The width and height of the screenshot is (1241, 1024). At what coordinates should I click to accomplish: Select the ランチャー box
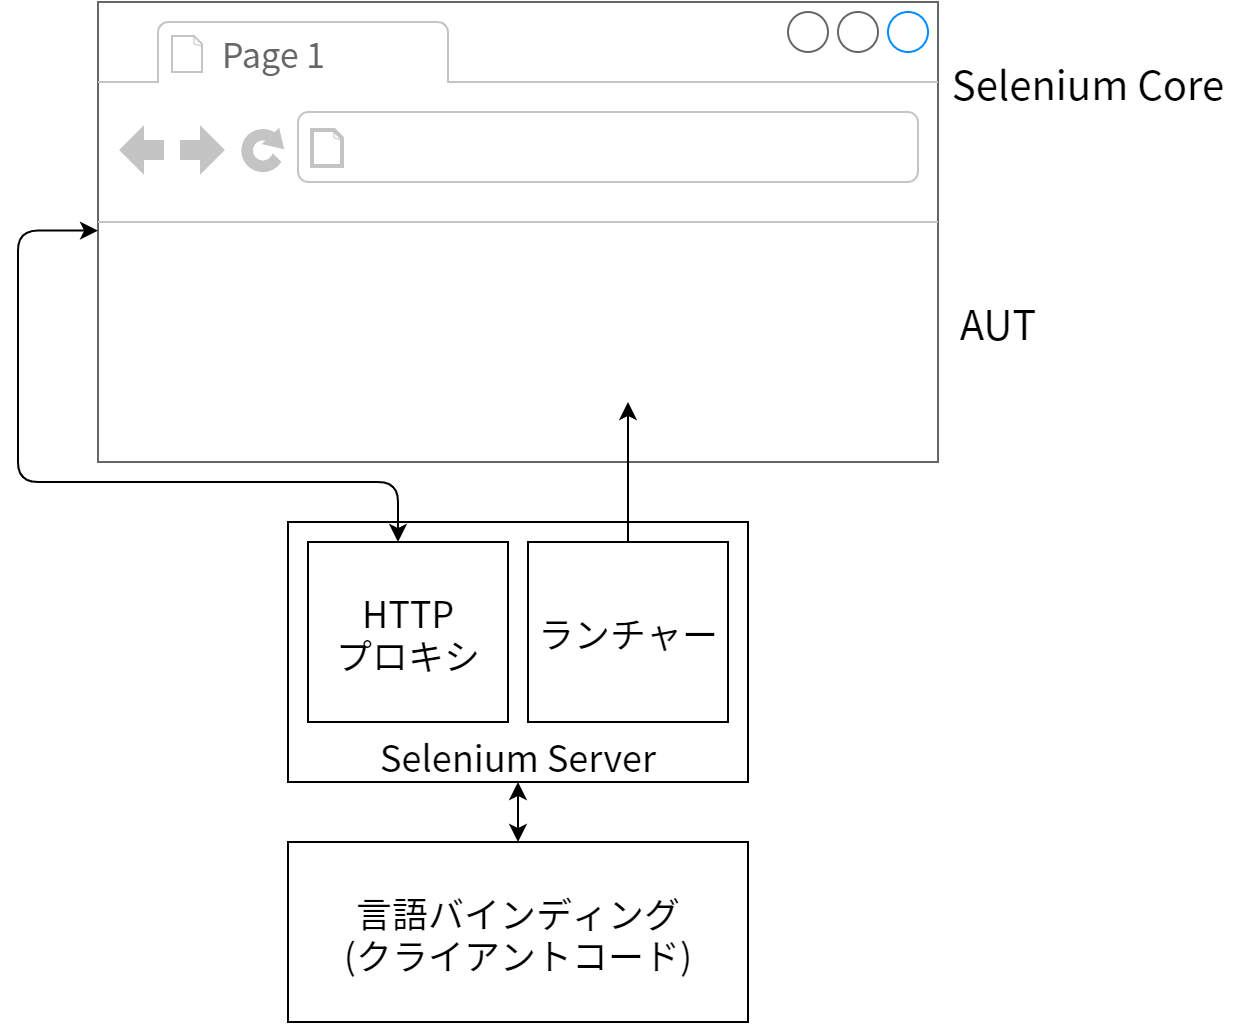pyautogui.click(x=628, y=632)
